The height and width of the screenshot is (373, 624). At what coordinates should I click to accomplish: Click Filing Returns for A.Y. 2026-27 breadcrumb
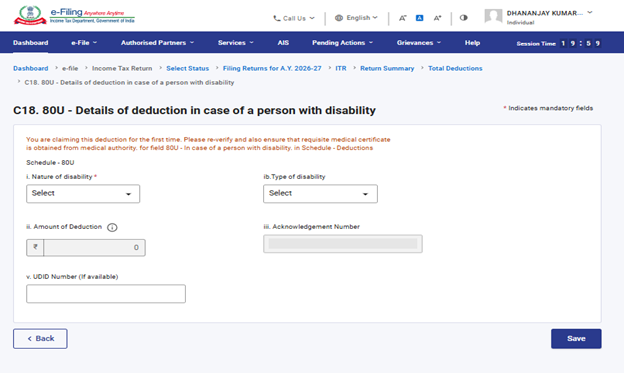click(272, 68)
